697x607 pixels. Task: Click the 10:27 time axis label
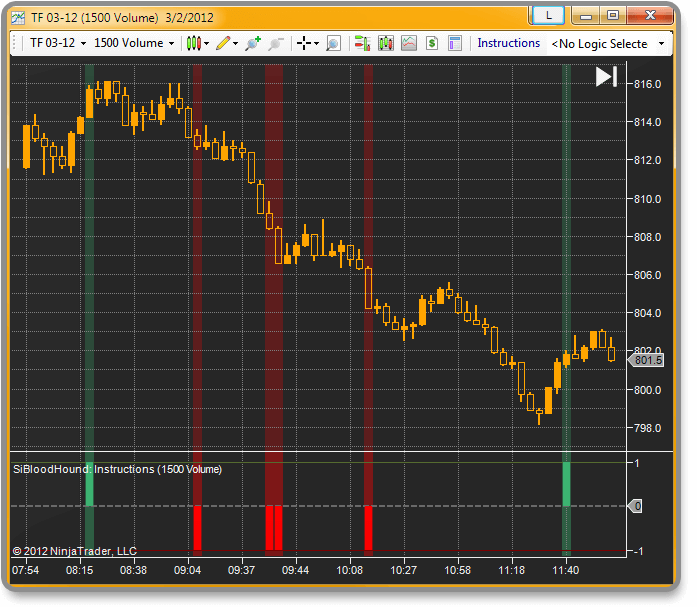point(404,570)
